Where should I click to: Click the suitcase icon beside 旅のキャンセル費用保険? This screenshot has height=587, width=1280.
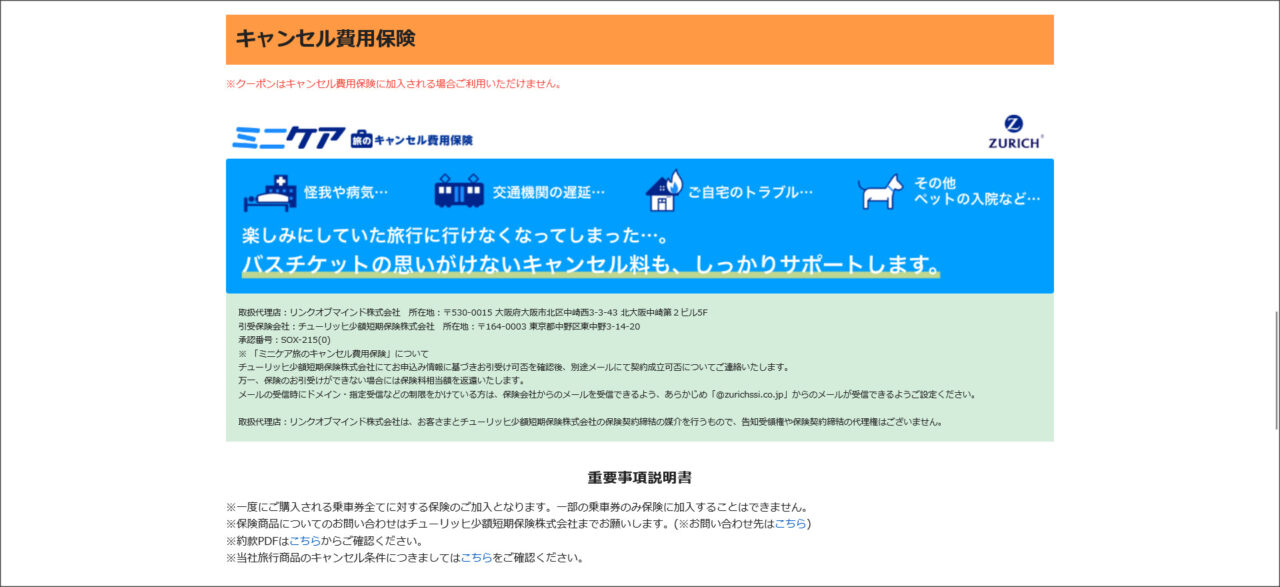point(361,140)
